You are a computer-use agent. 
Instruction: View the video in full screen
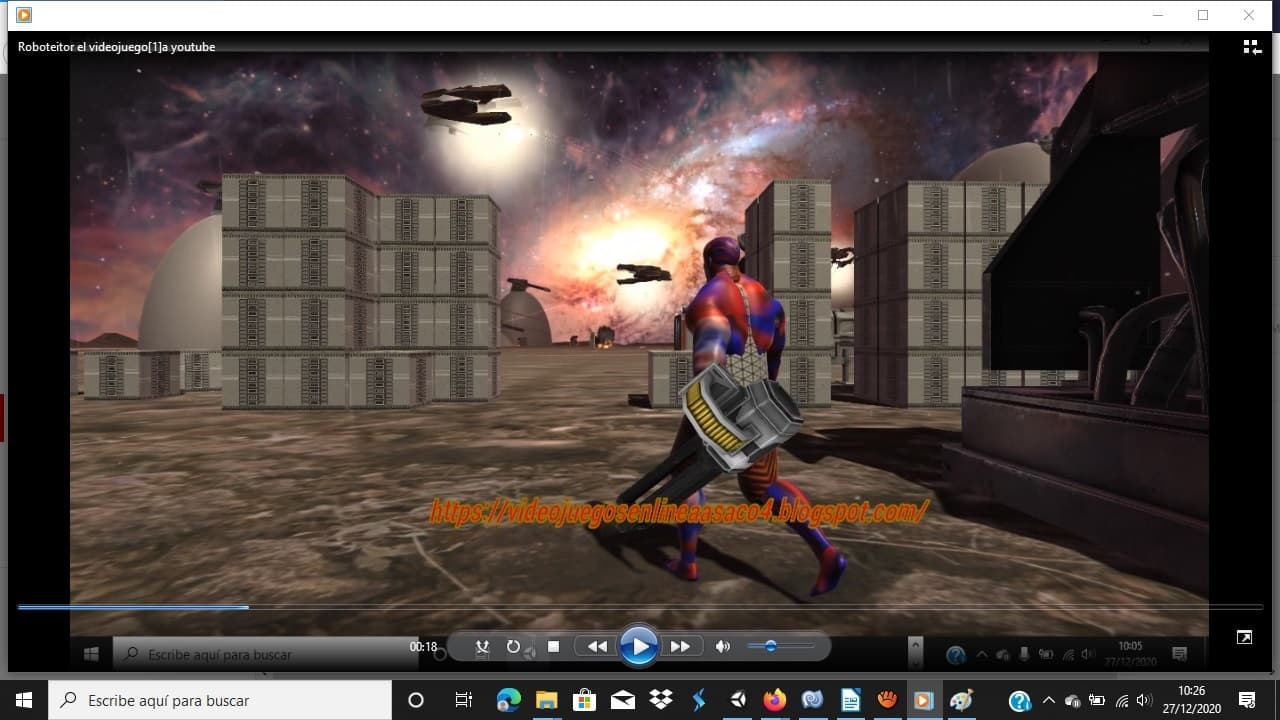pyautogui.click(x=1244, y=637)
